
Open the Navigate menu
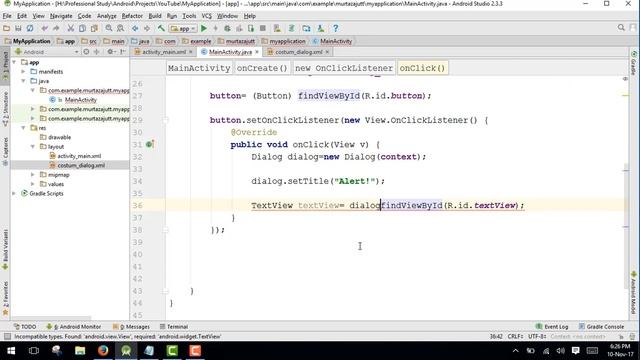click(61, 16)
